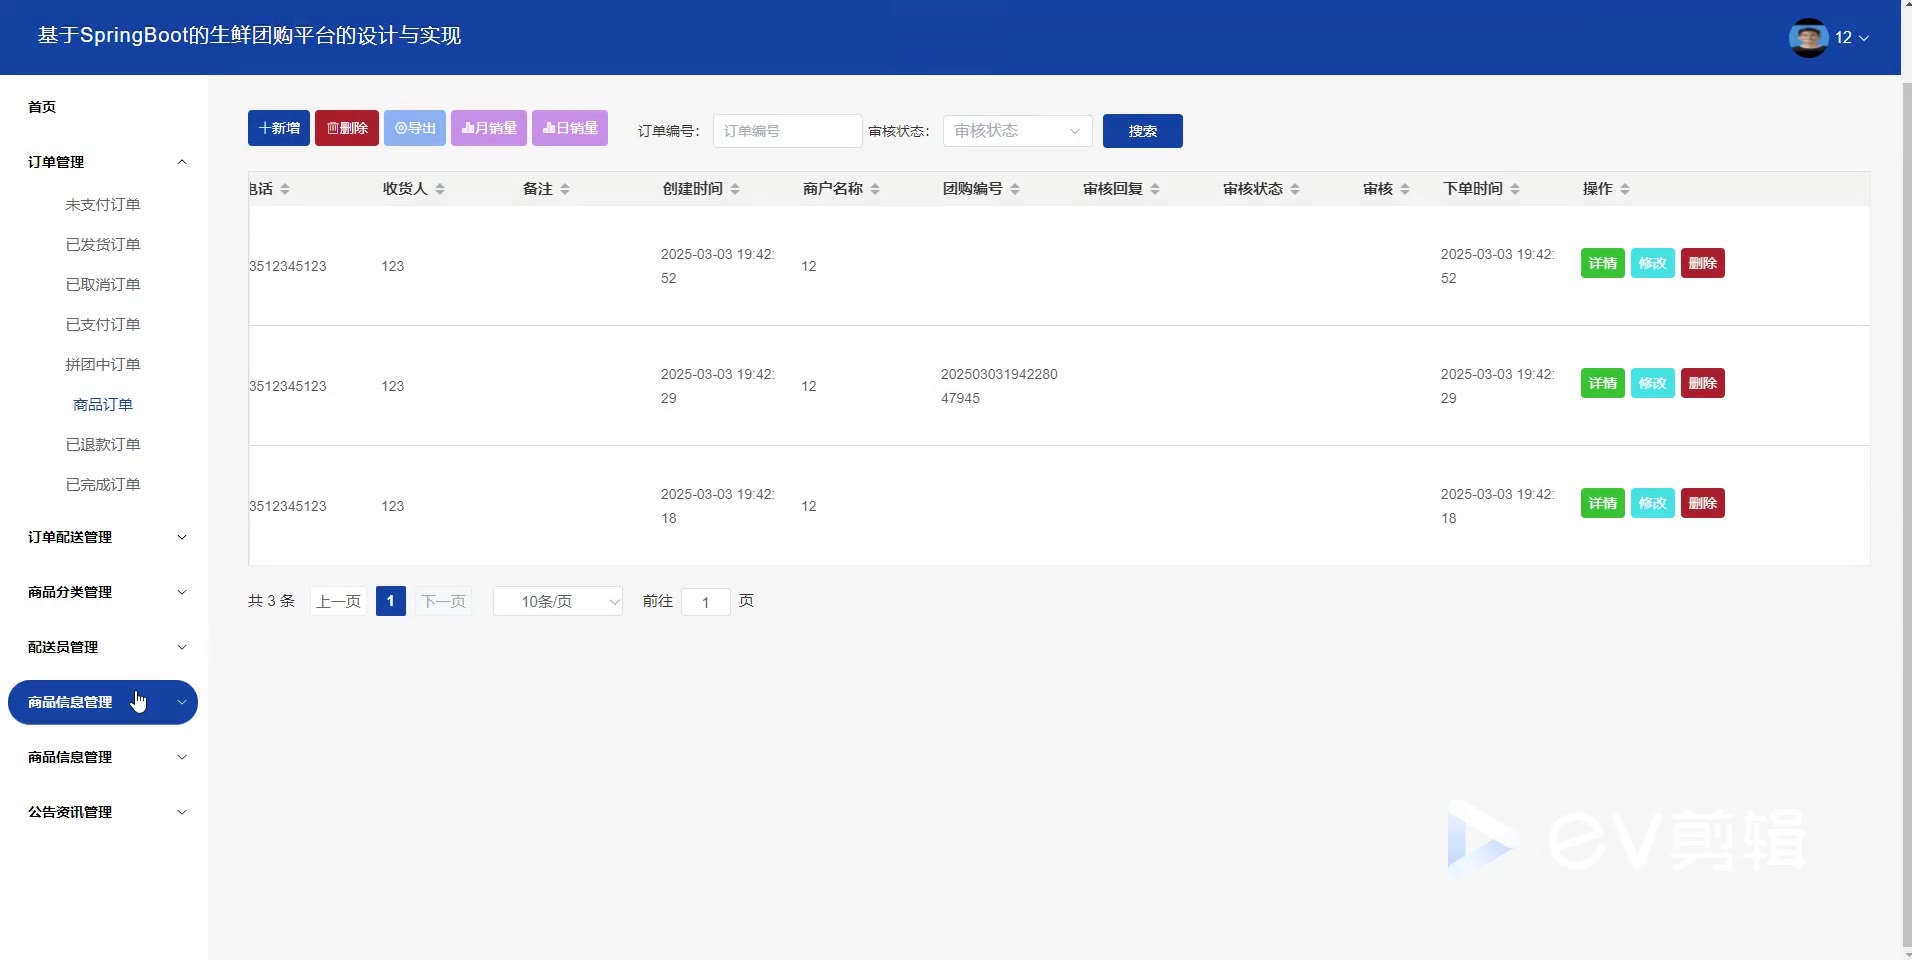
Task: Click the 月销量 chart button
Action: click(x=489, y=128)
